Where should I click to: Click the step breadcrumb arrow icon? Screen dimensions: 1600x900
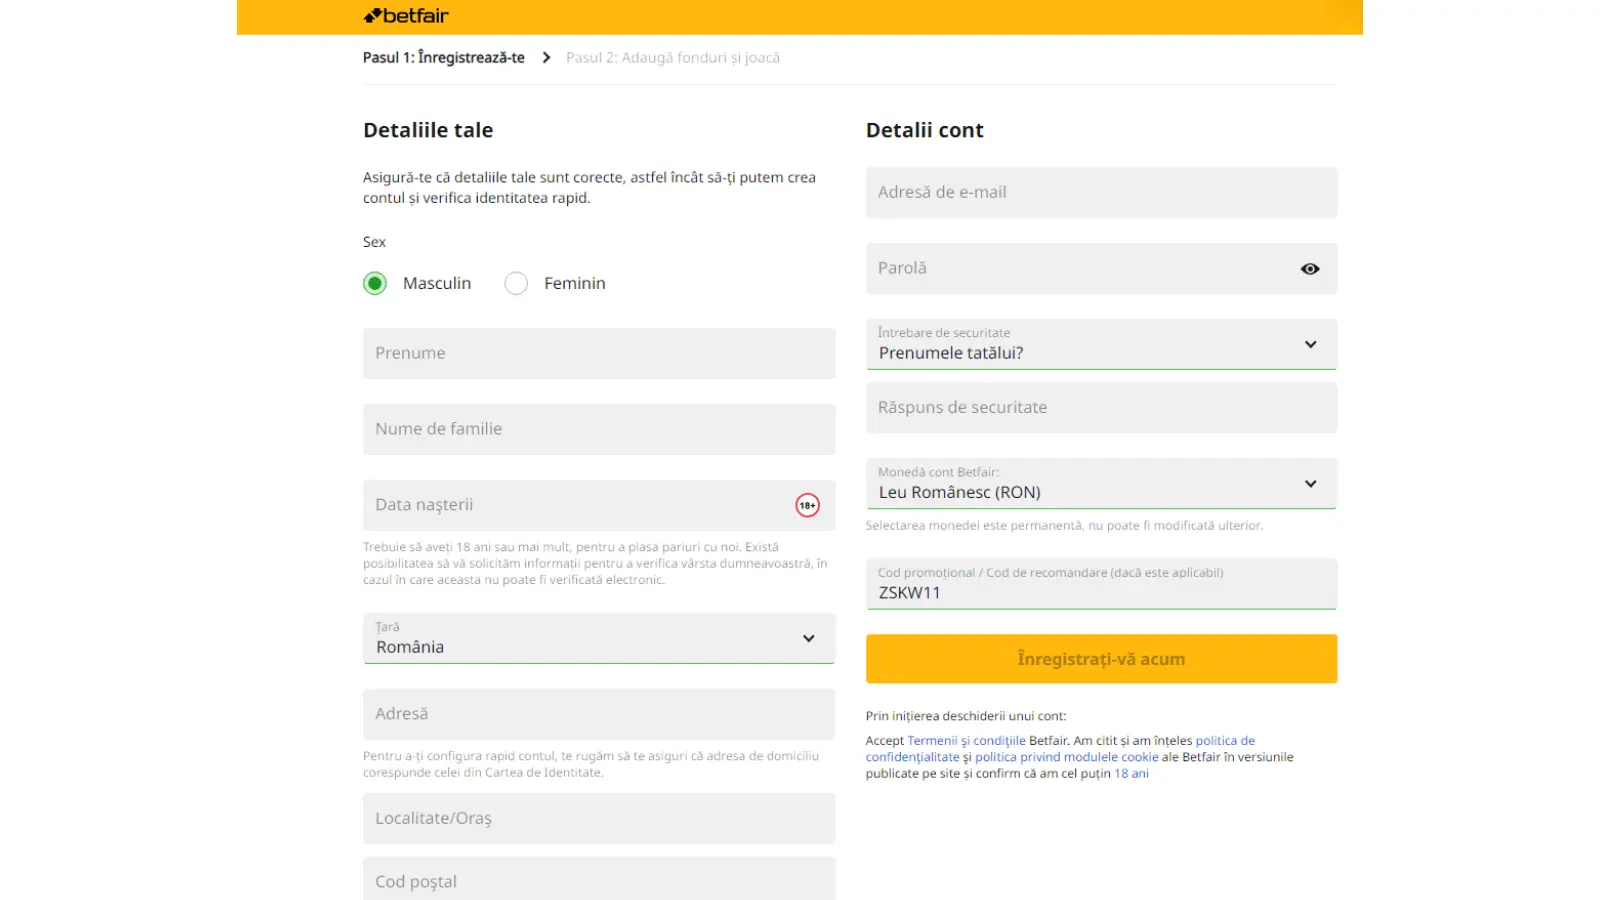click(x=546, y=58)
